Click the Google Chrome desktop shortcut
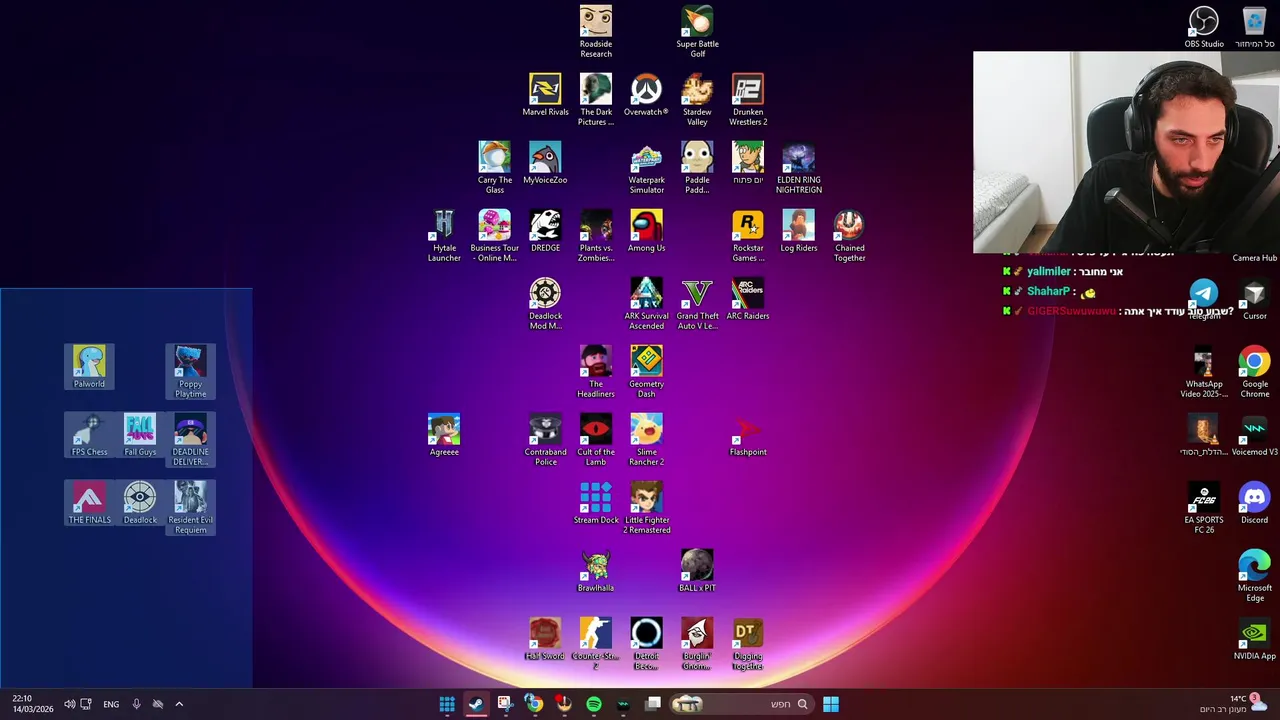The width and height of the screenshot is (1280, 720). pos(1254,372)
